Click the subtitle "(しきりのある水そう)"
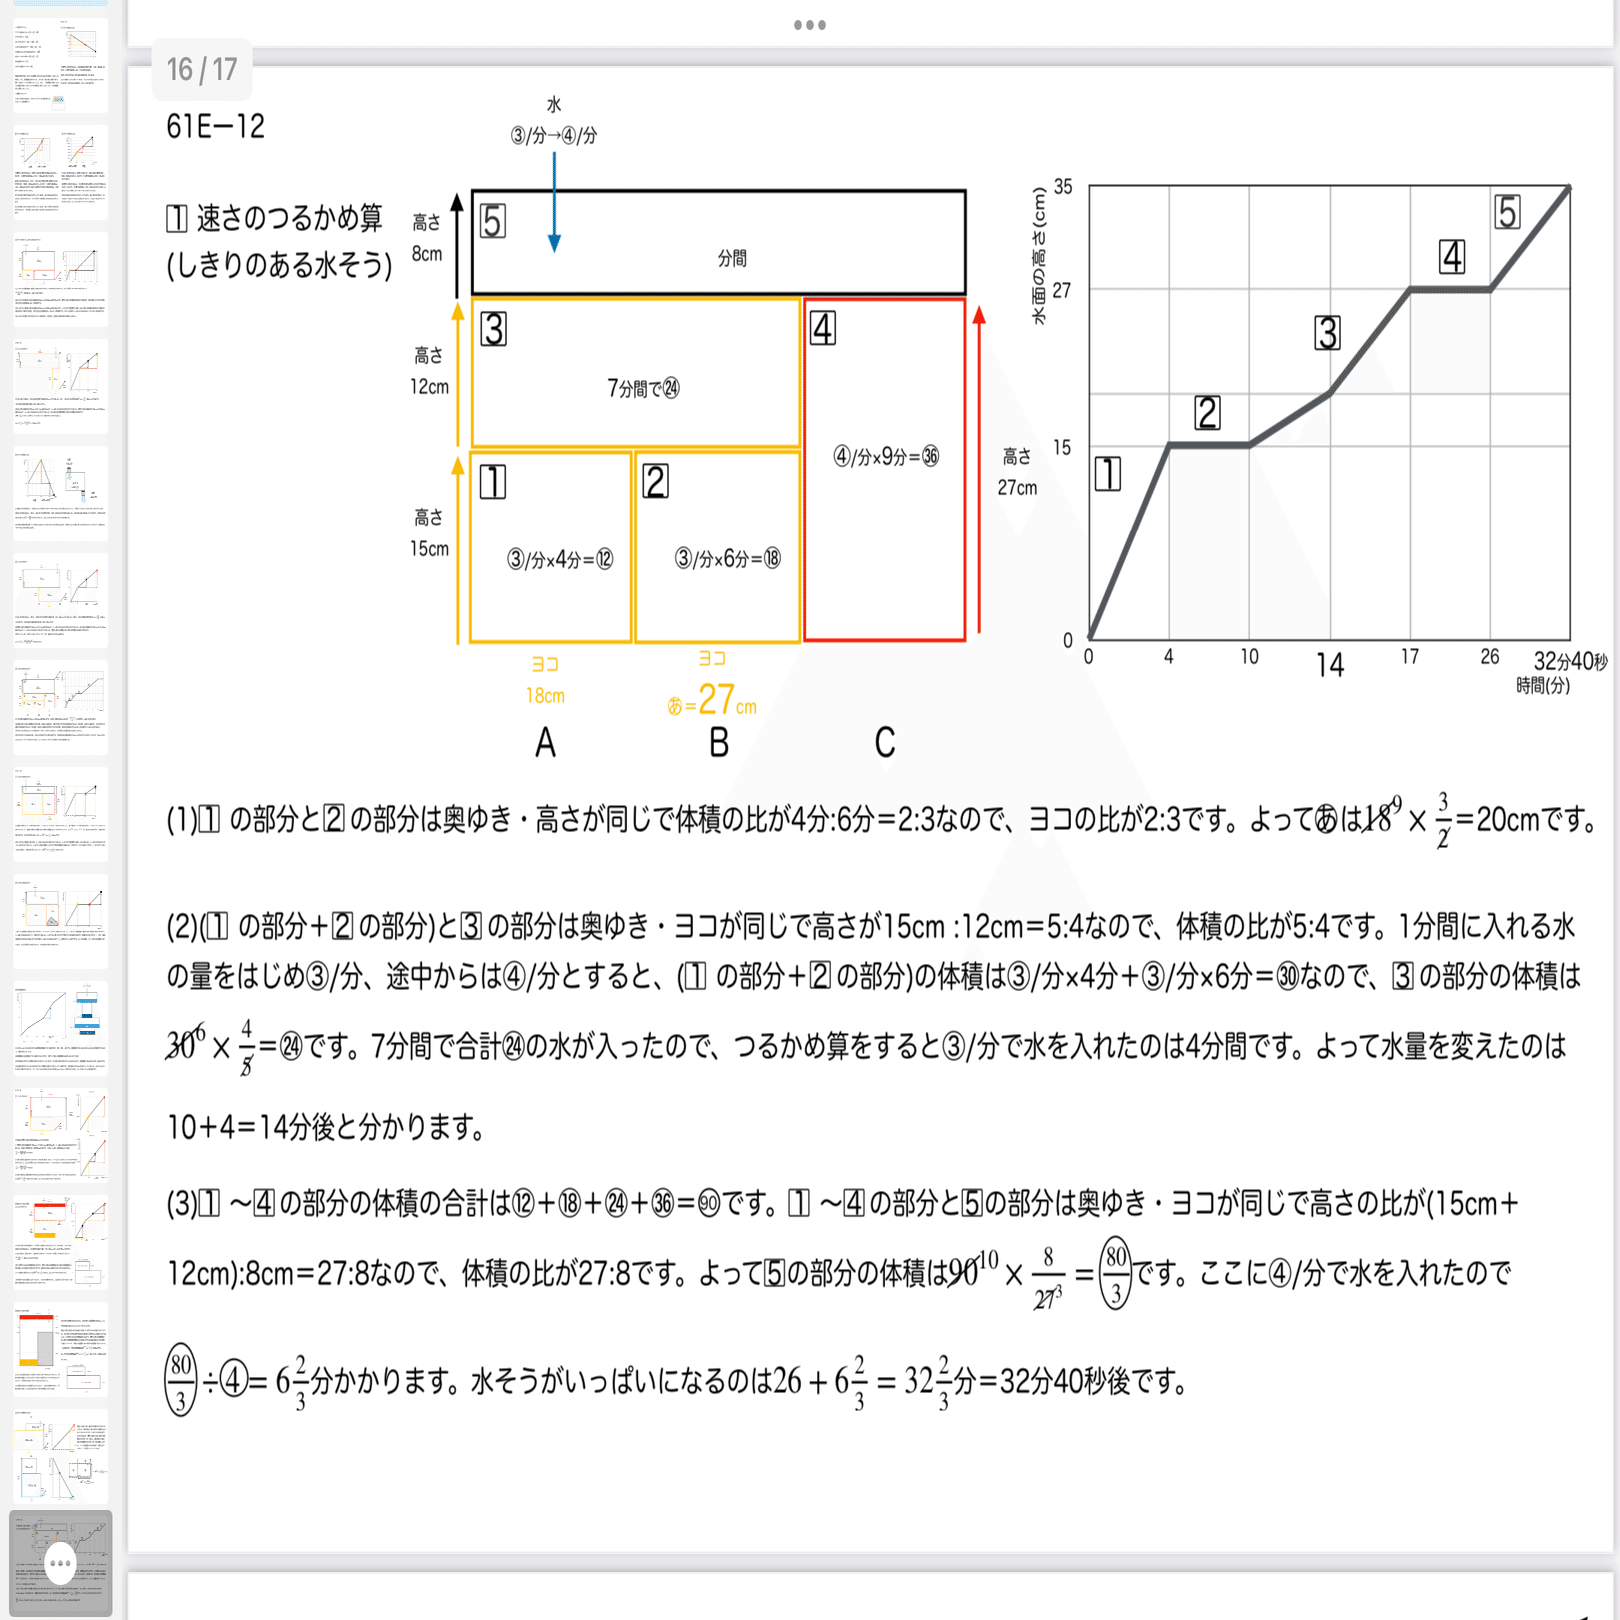 pos(279,265)
